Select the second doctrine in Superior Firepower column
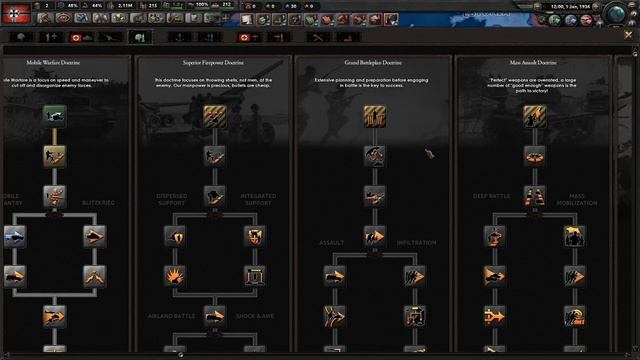640x360 pixels. click(215, 156)
